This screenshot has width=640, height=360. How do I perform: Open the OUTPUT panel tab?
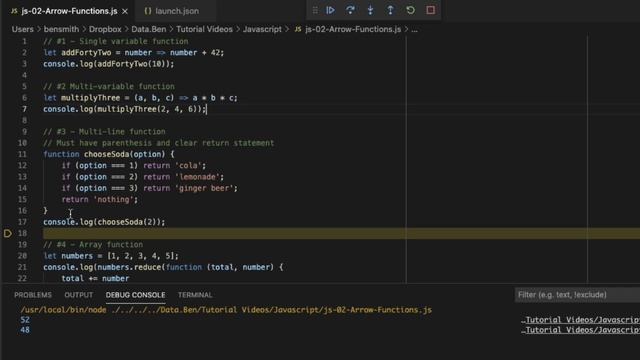click(78, 295)
